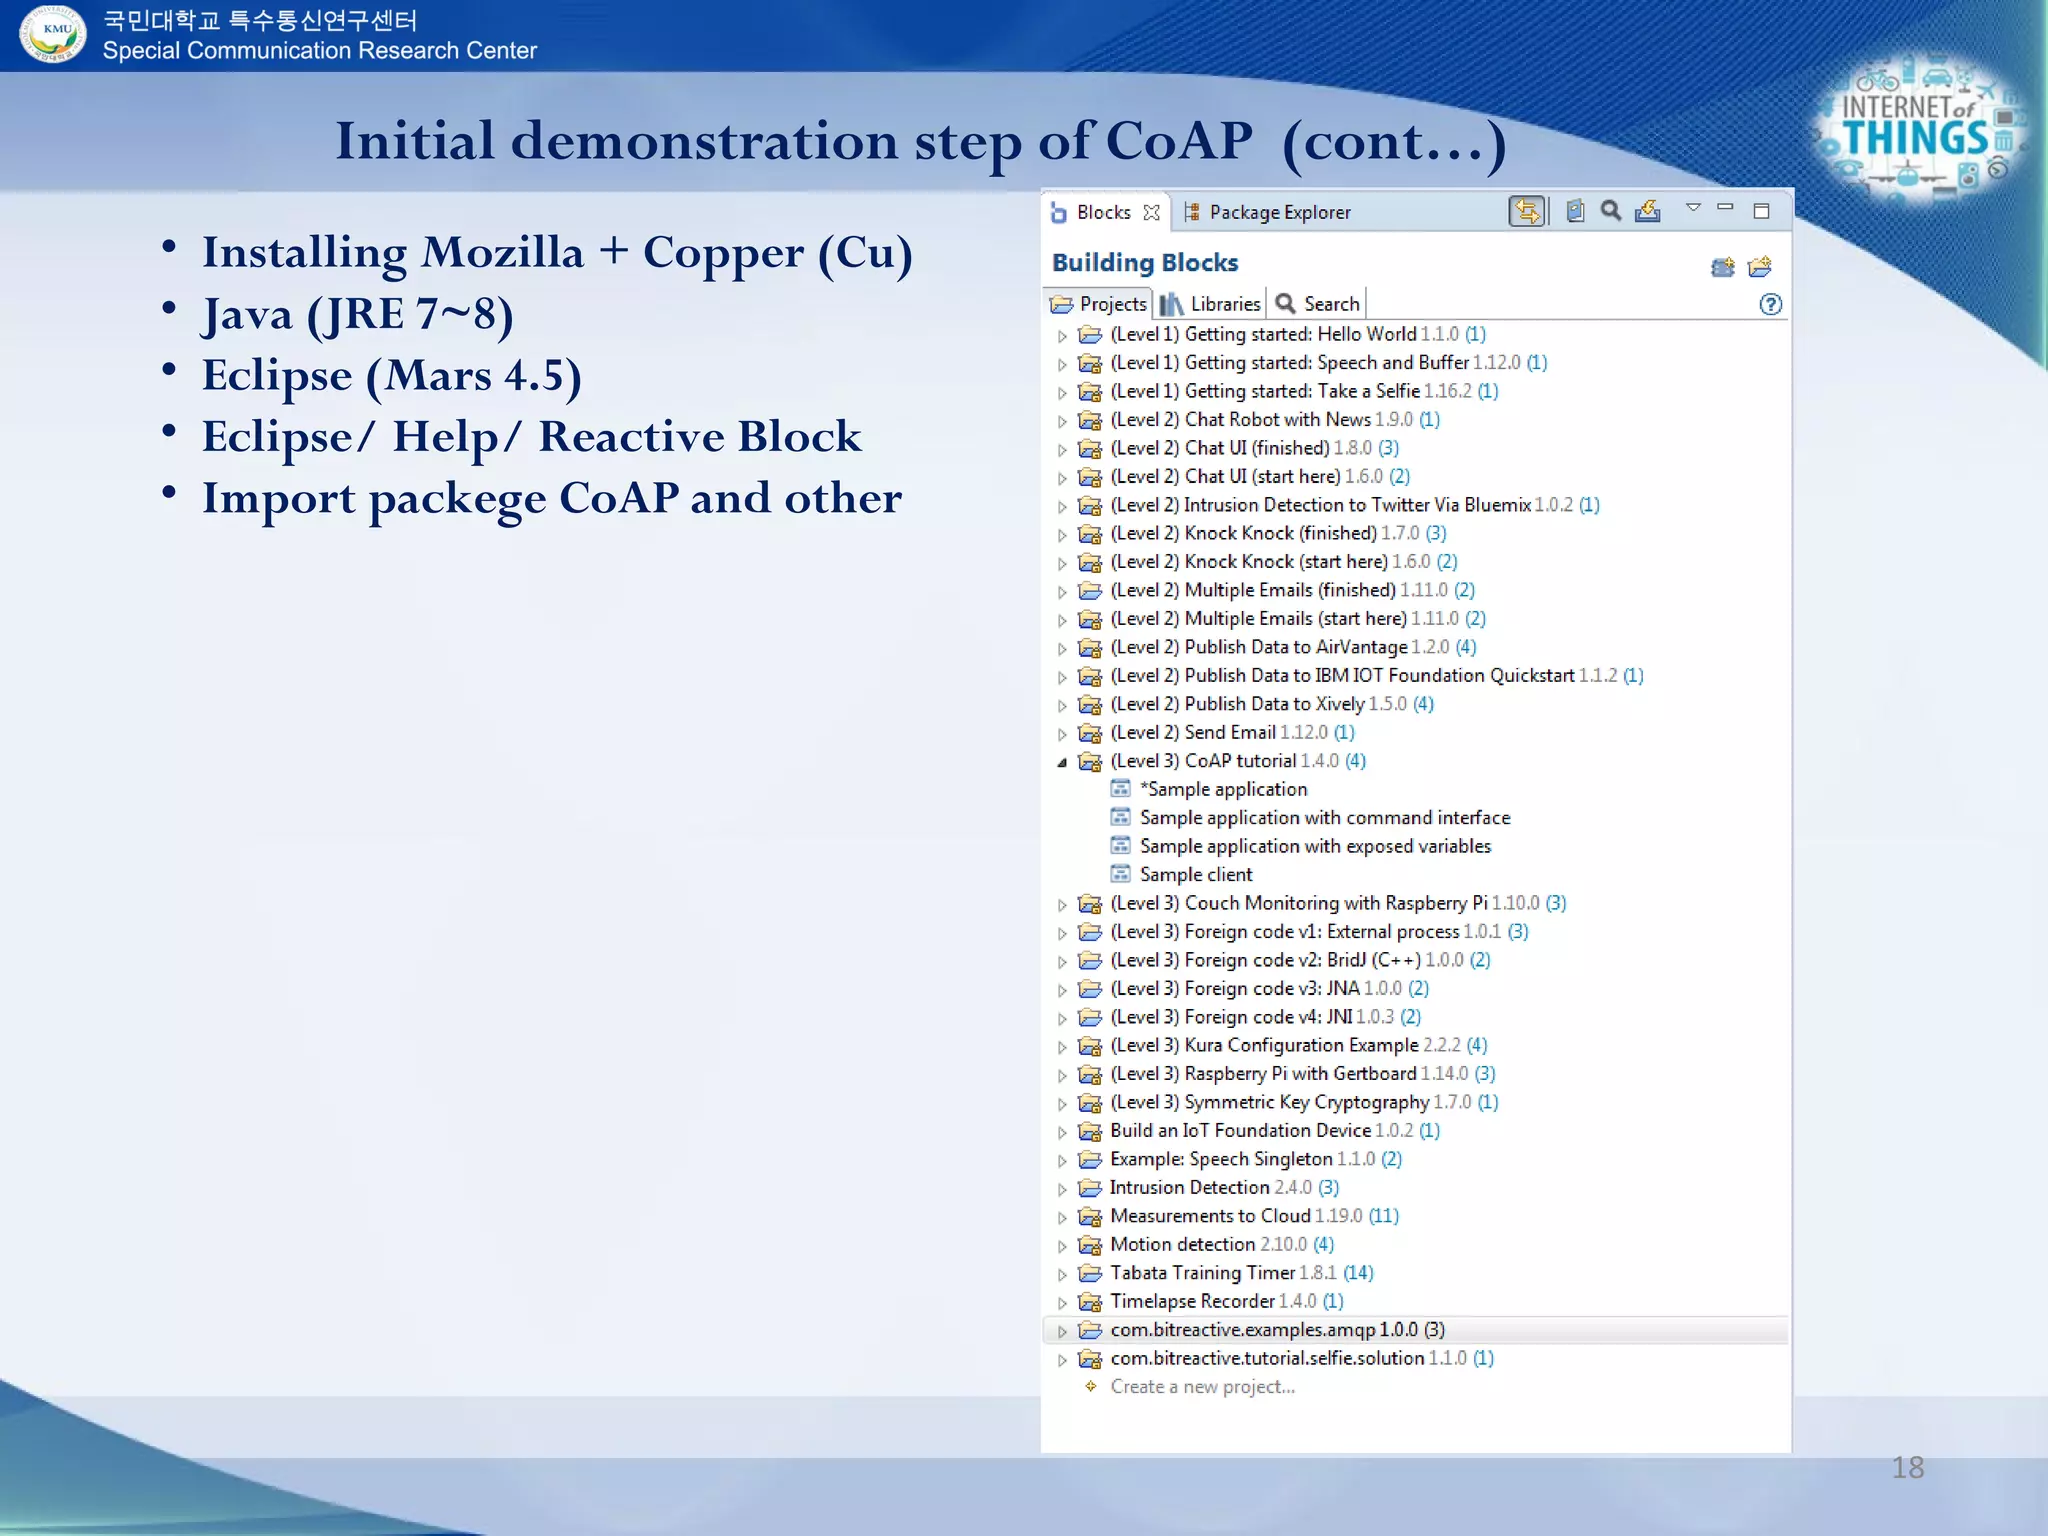2048x1536 pixels.
Task: Expand Couch Monitoring with Raspberry Pi
Action: [1062, 904]
